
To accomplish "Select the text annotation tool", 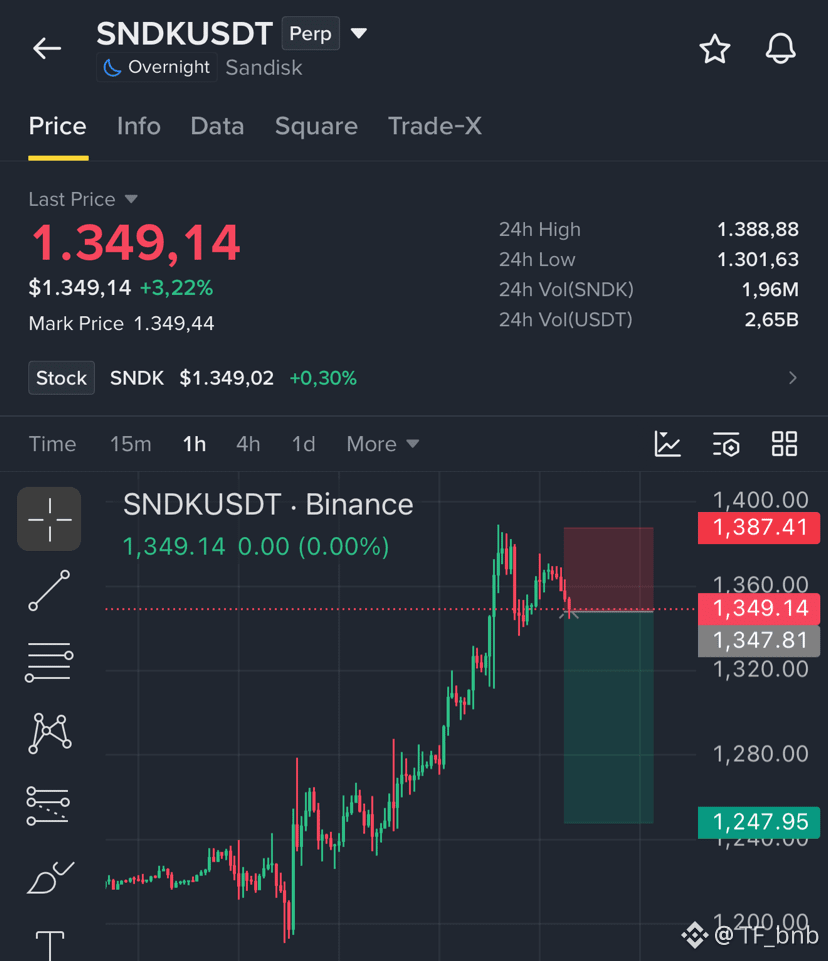I will (x=50, y=945).
